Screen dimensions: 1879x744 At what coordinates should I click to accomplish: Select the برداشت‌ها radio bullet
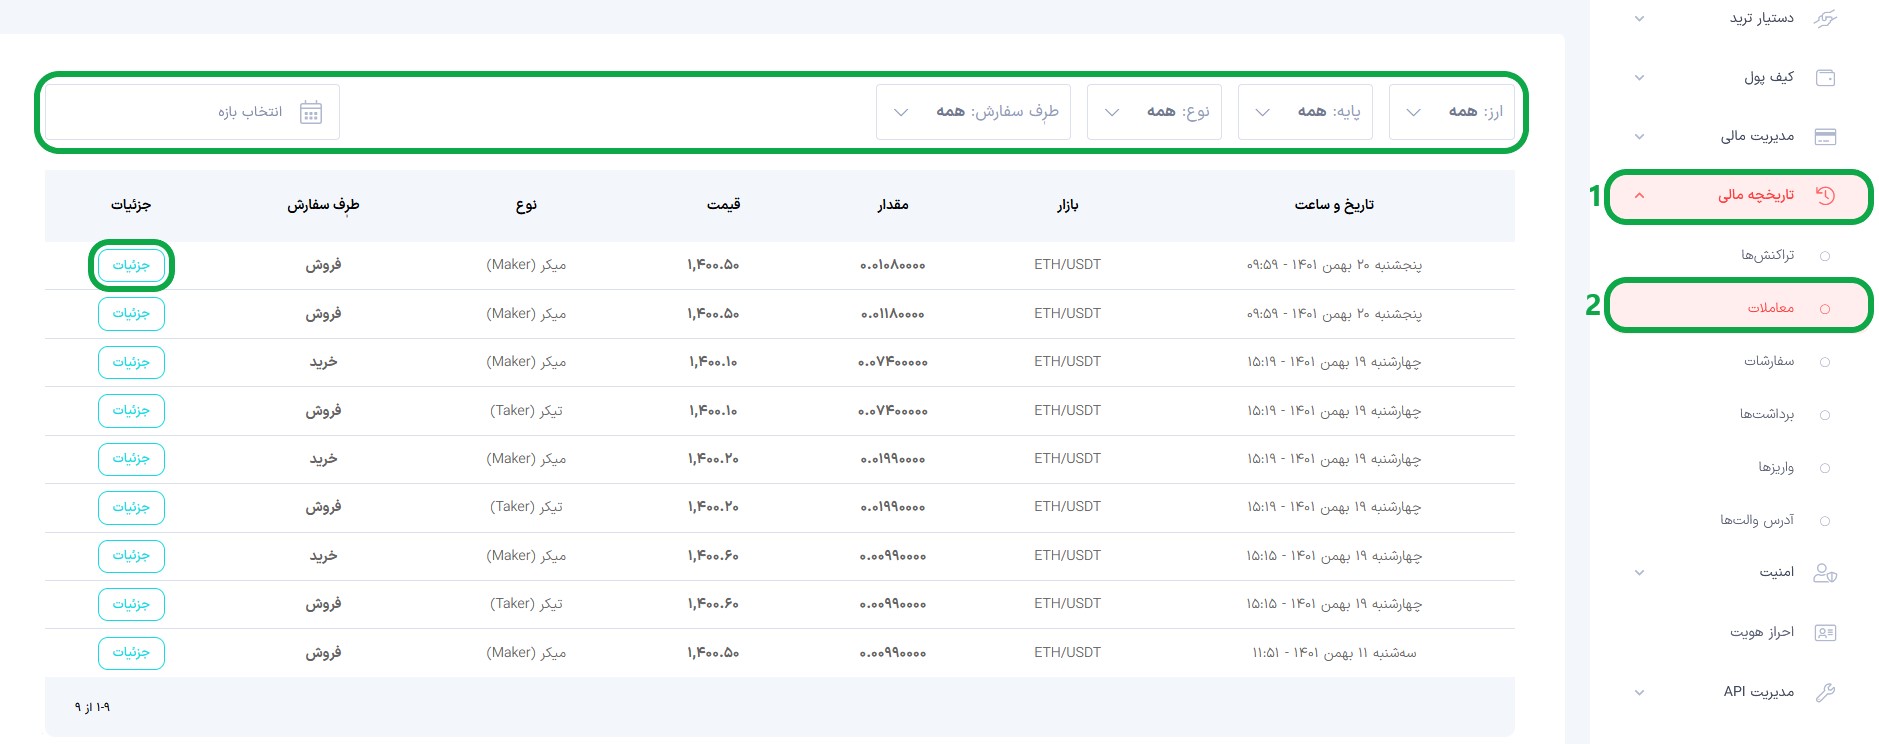[x=1825, y=415]
